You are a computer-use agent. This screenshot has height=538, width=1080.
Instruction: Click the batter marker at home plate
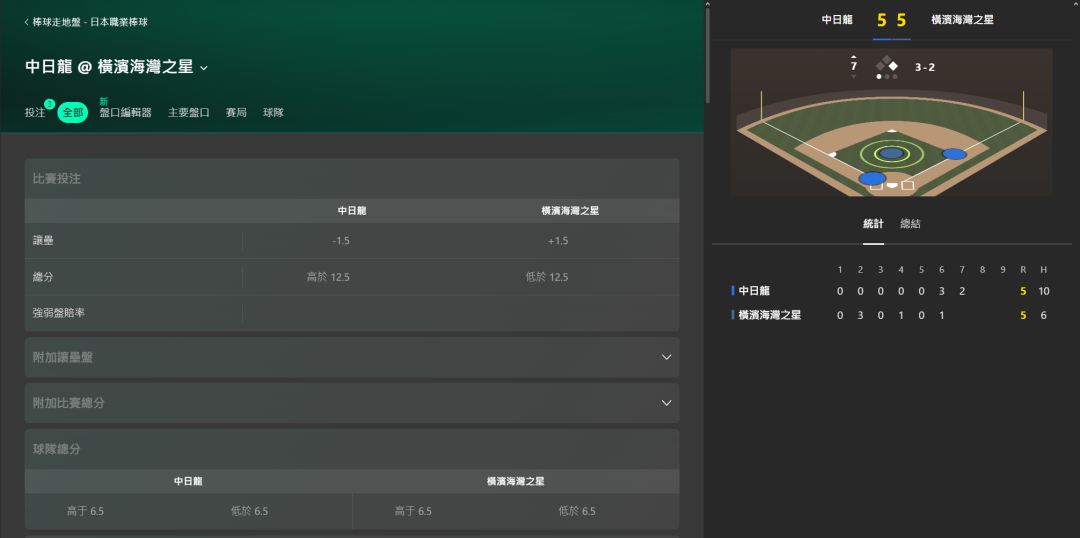click(x=872, y=178)
